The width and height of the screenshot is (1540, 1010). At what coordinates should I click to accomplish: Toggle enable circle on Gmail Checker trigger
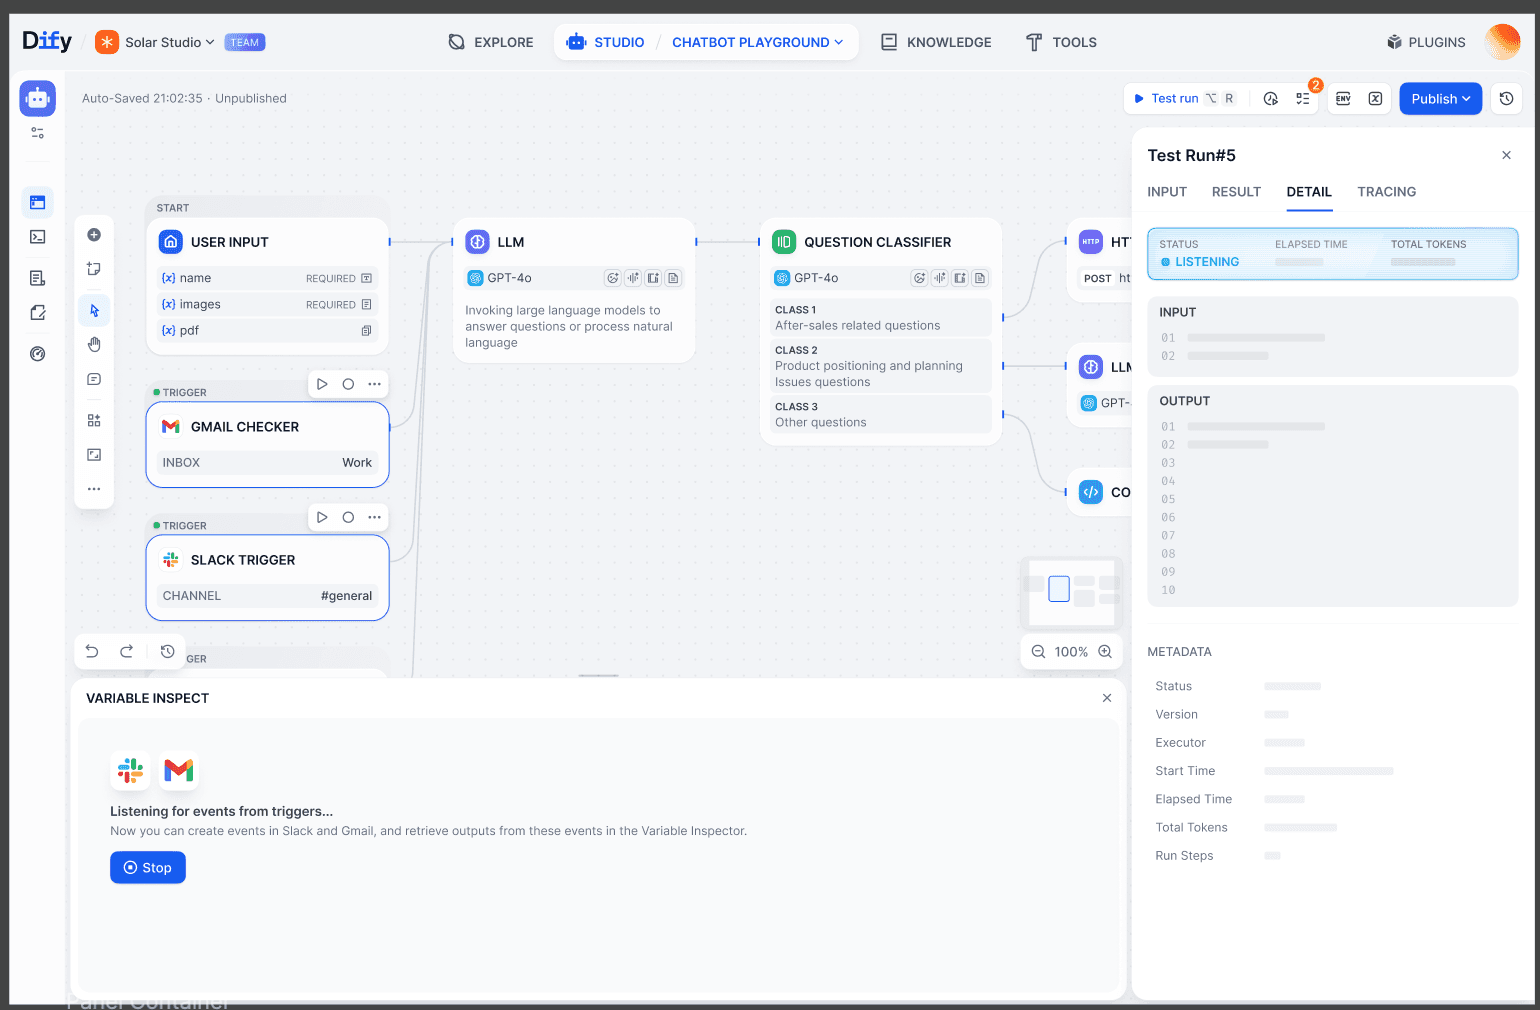[348, 384]
